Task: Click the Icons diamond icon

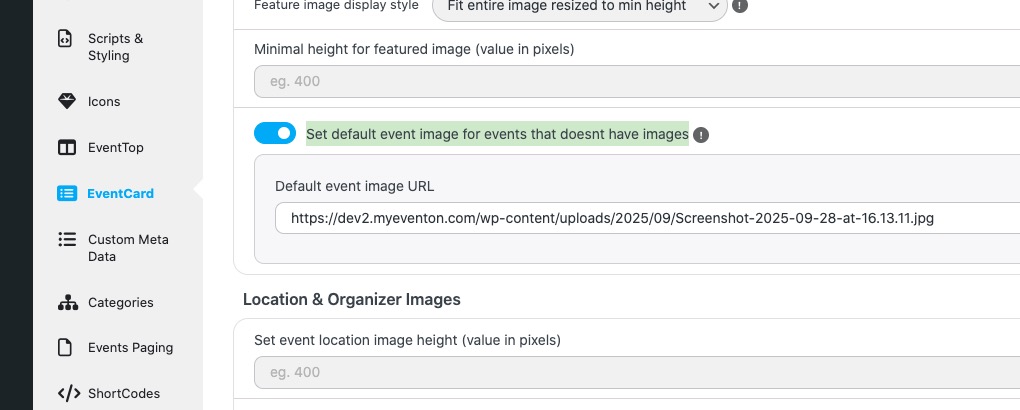Action: click(x=66, y=101)
